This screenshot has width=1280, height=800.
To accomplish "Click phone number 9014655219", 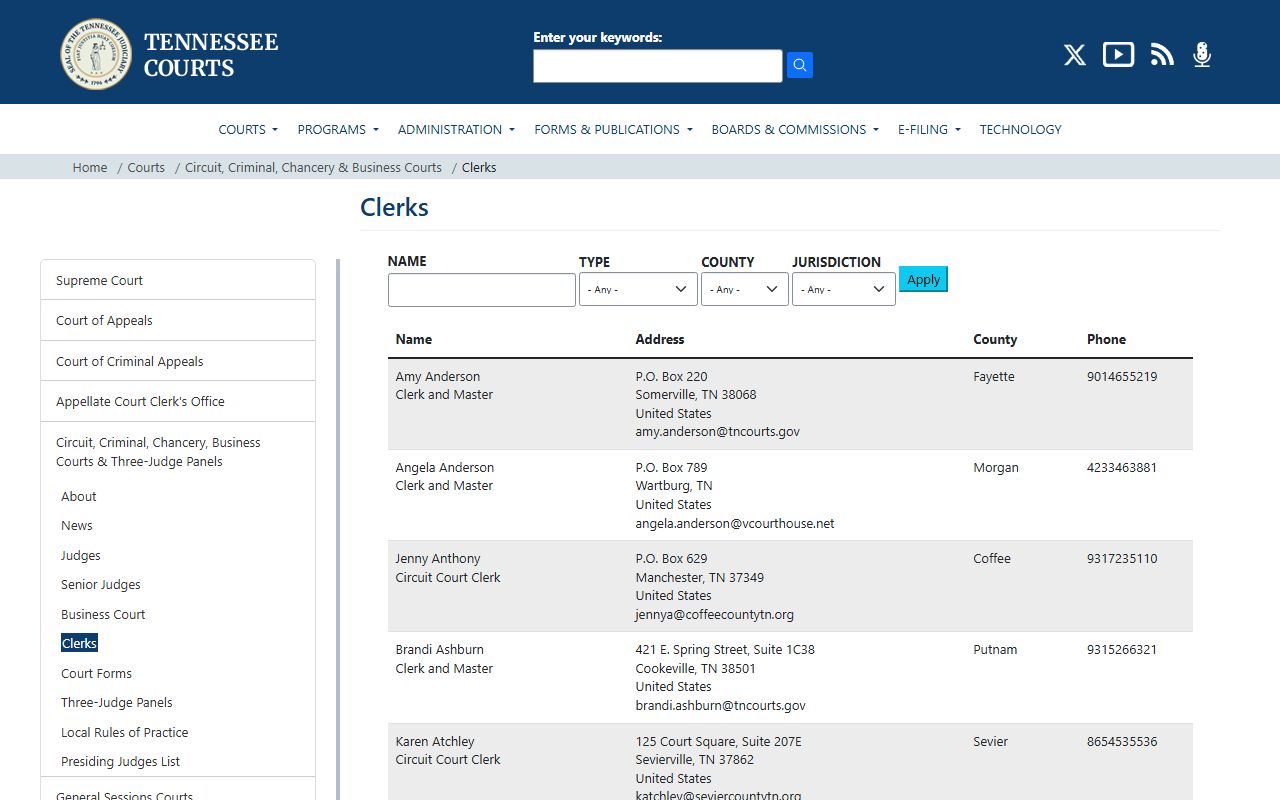I will coord(1122,376).
